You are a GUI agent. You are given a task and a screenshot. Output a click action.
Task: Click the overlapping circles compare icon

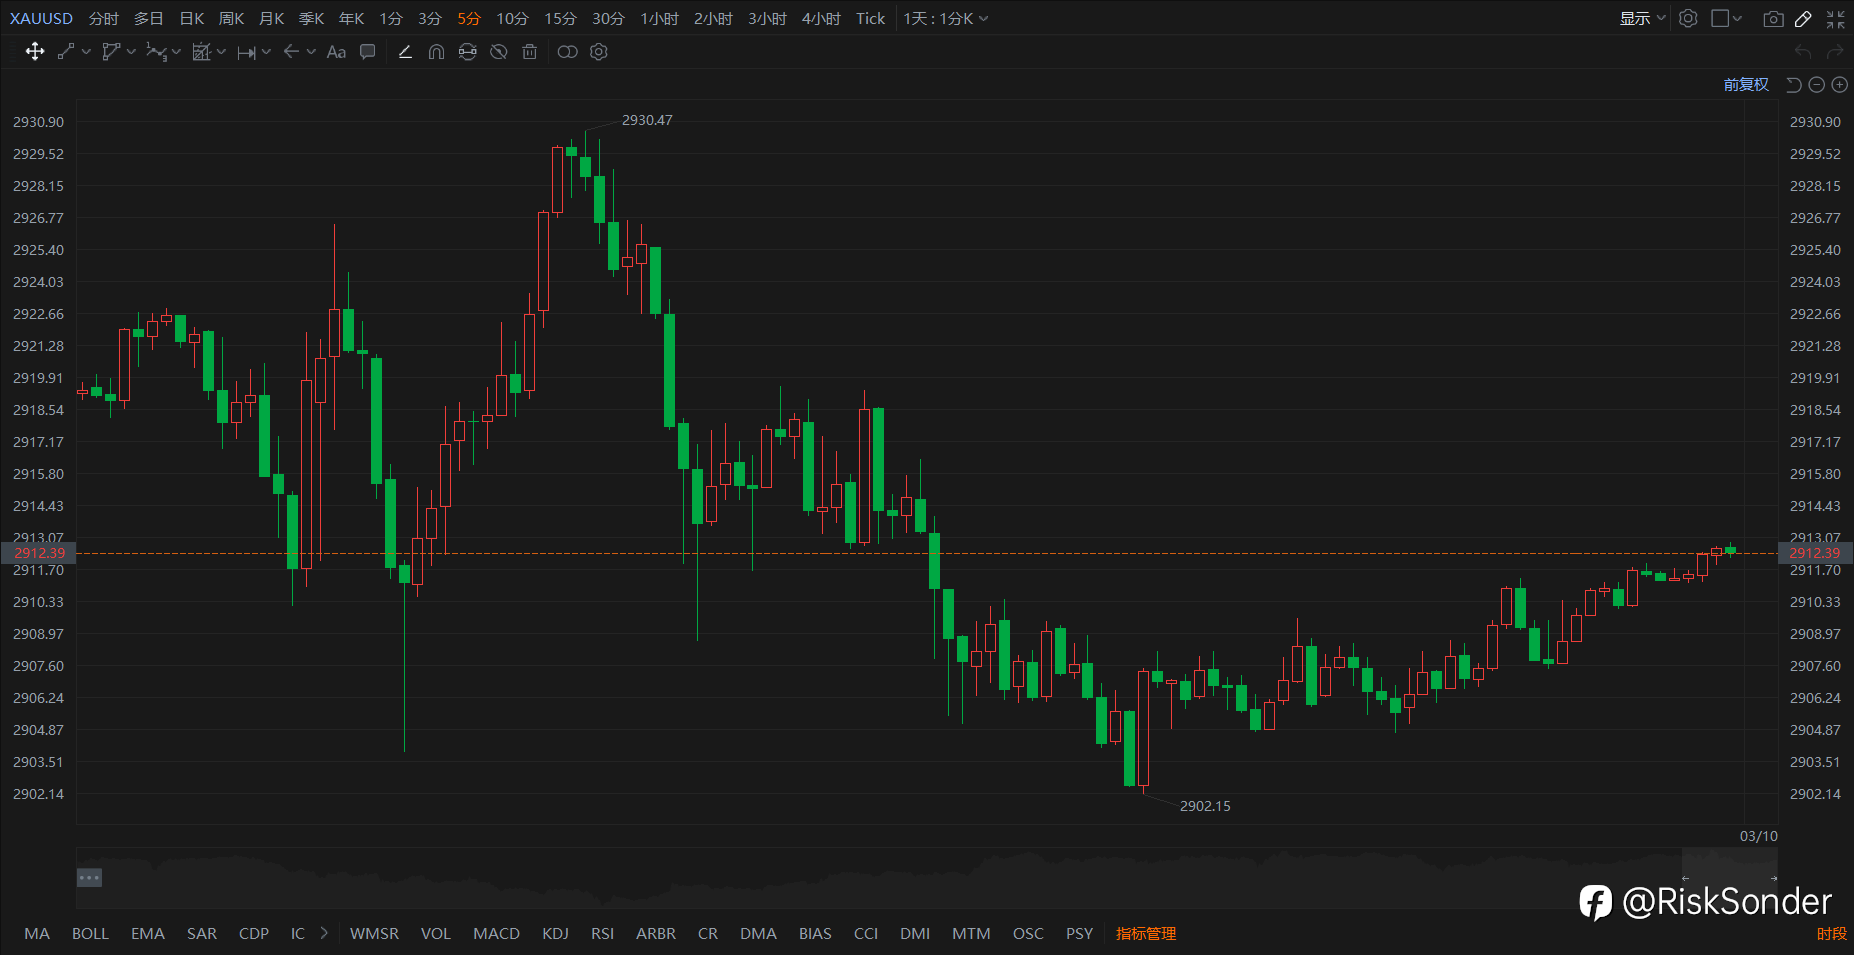coord(567,52)
